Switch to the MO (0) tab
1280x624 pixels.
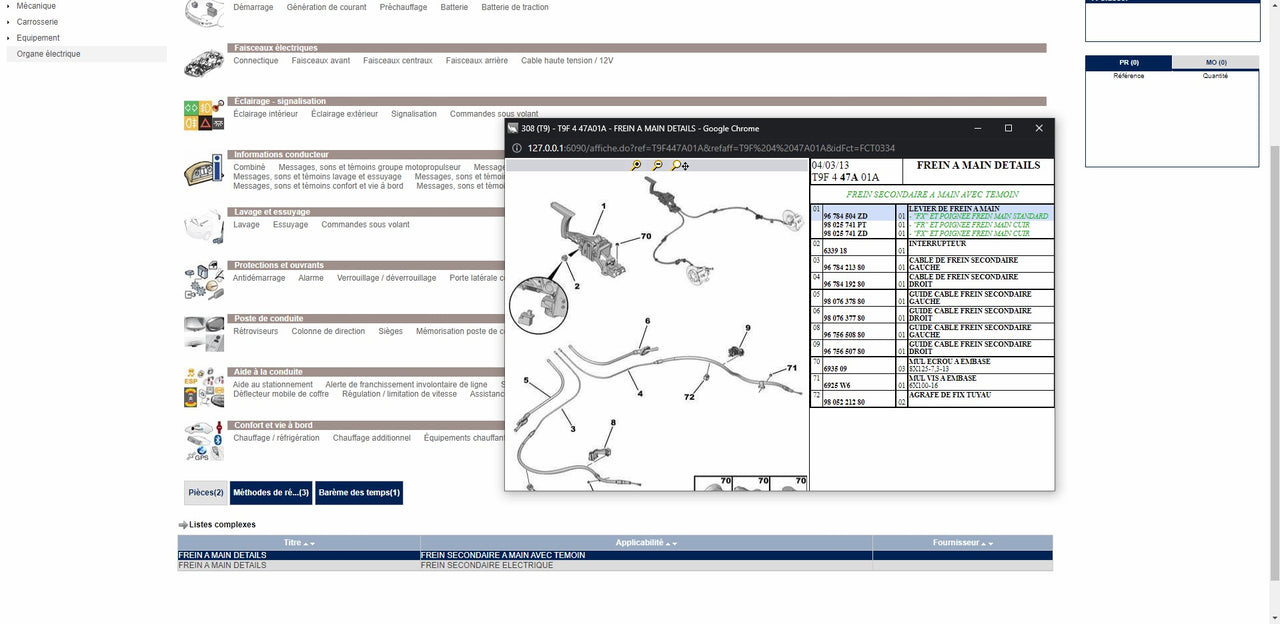1216,63
